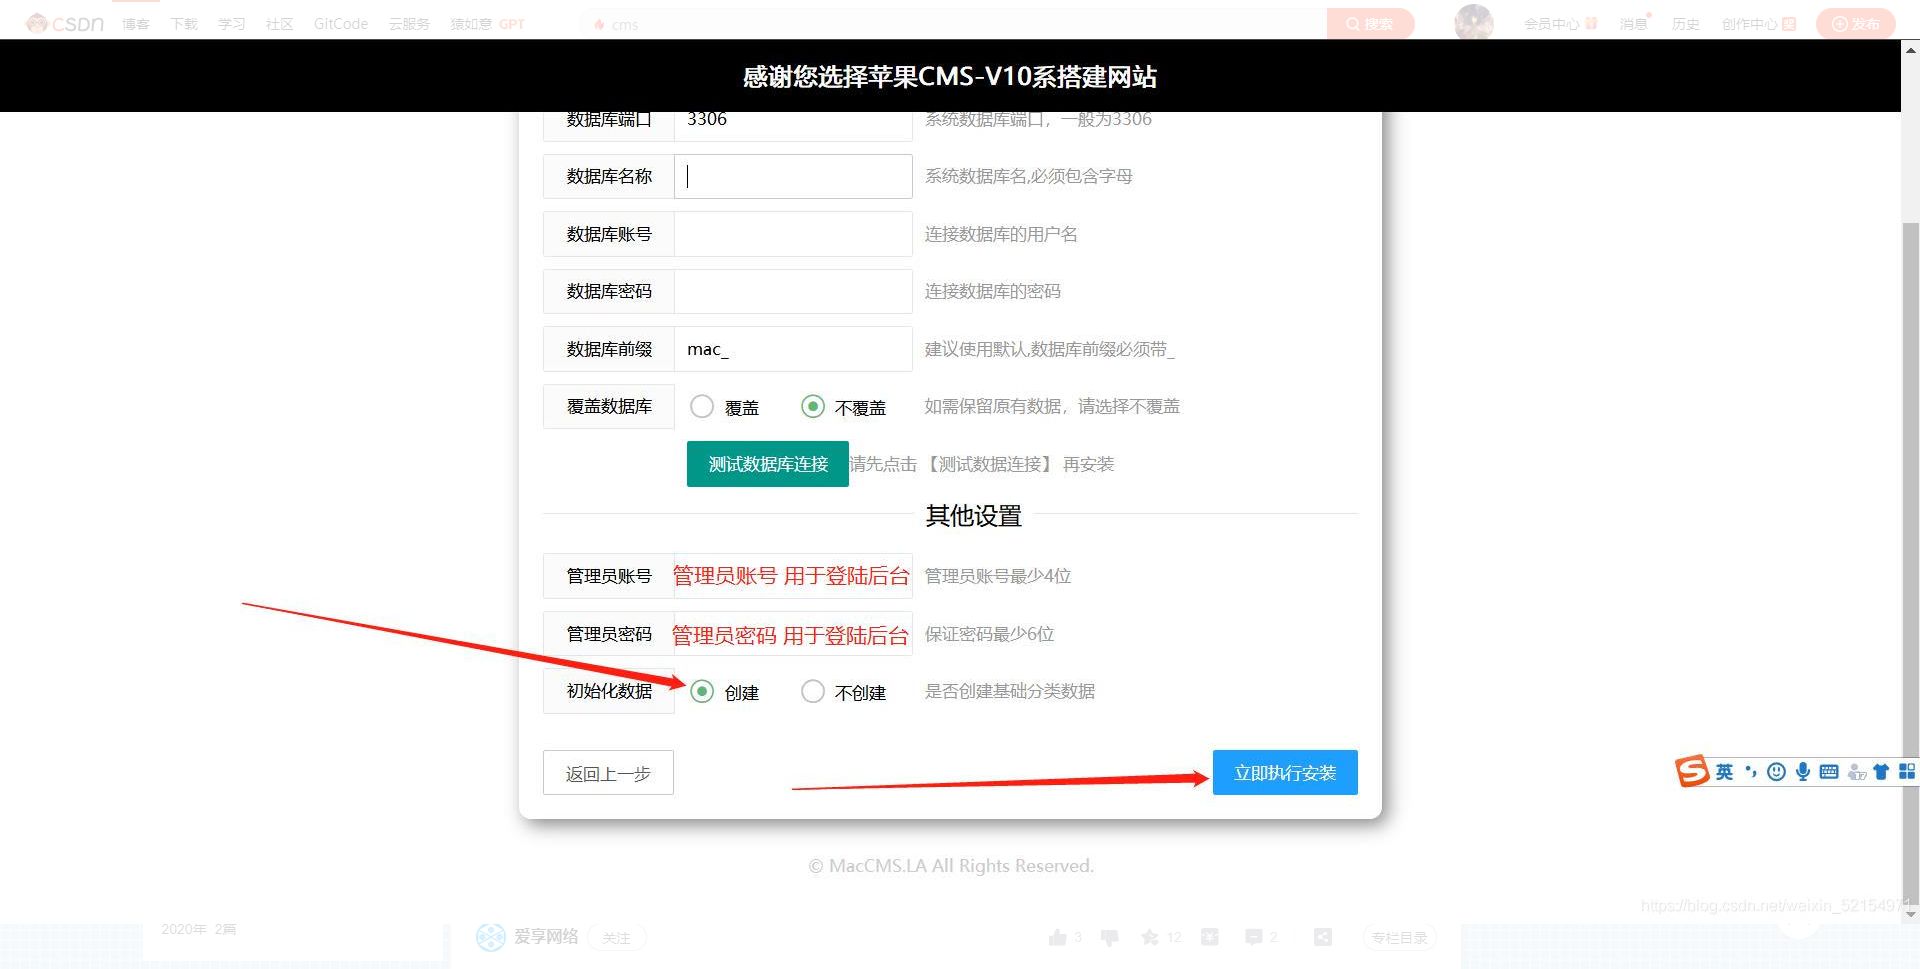
Task: Click the 爱享网络 author avatar
Action: point(491,937)
